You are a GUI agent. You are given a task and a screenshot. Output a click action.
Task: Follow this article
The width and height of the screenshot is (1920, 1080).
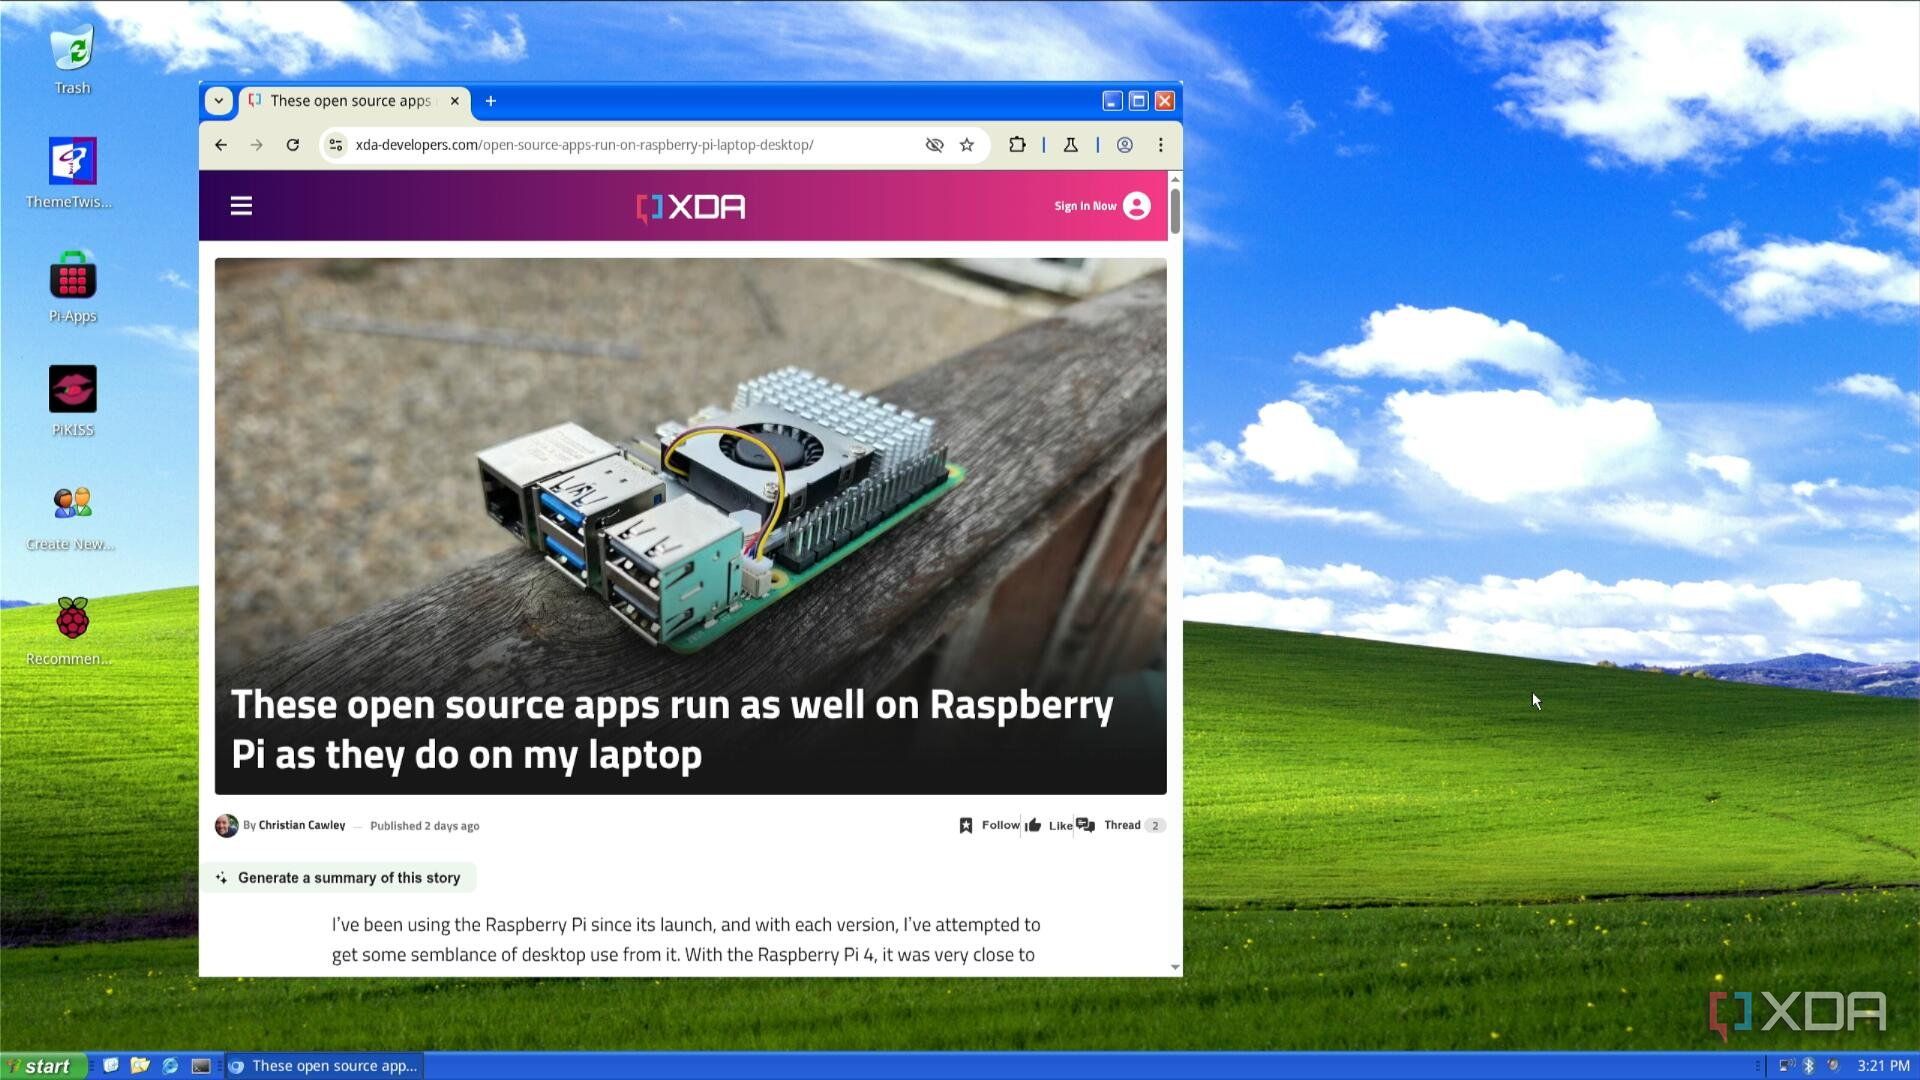990,825
